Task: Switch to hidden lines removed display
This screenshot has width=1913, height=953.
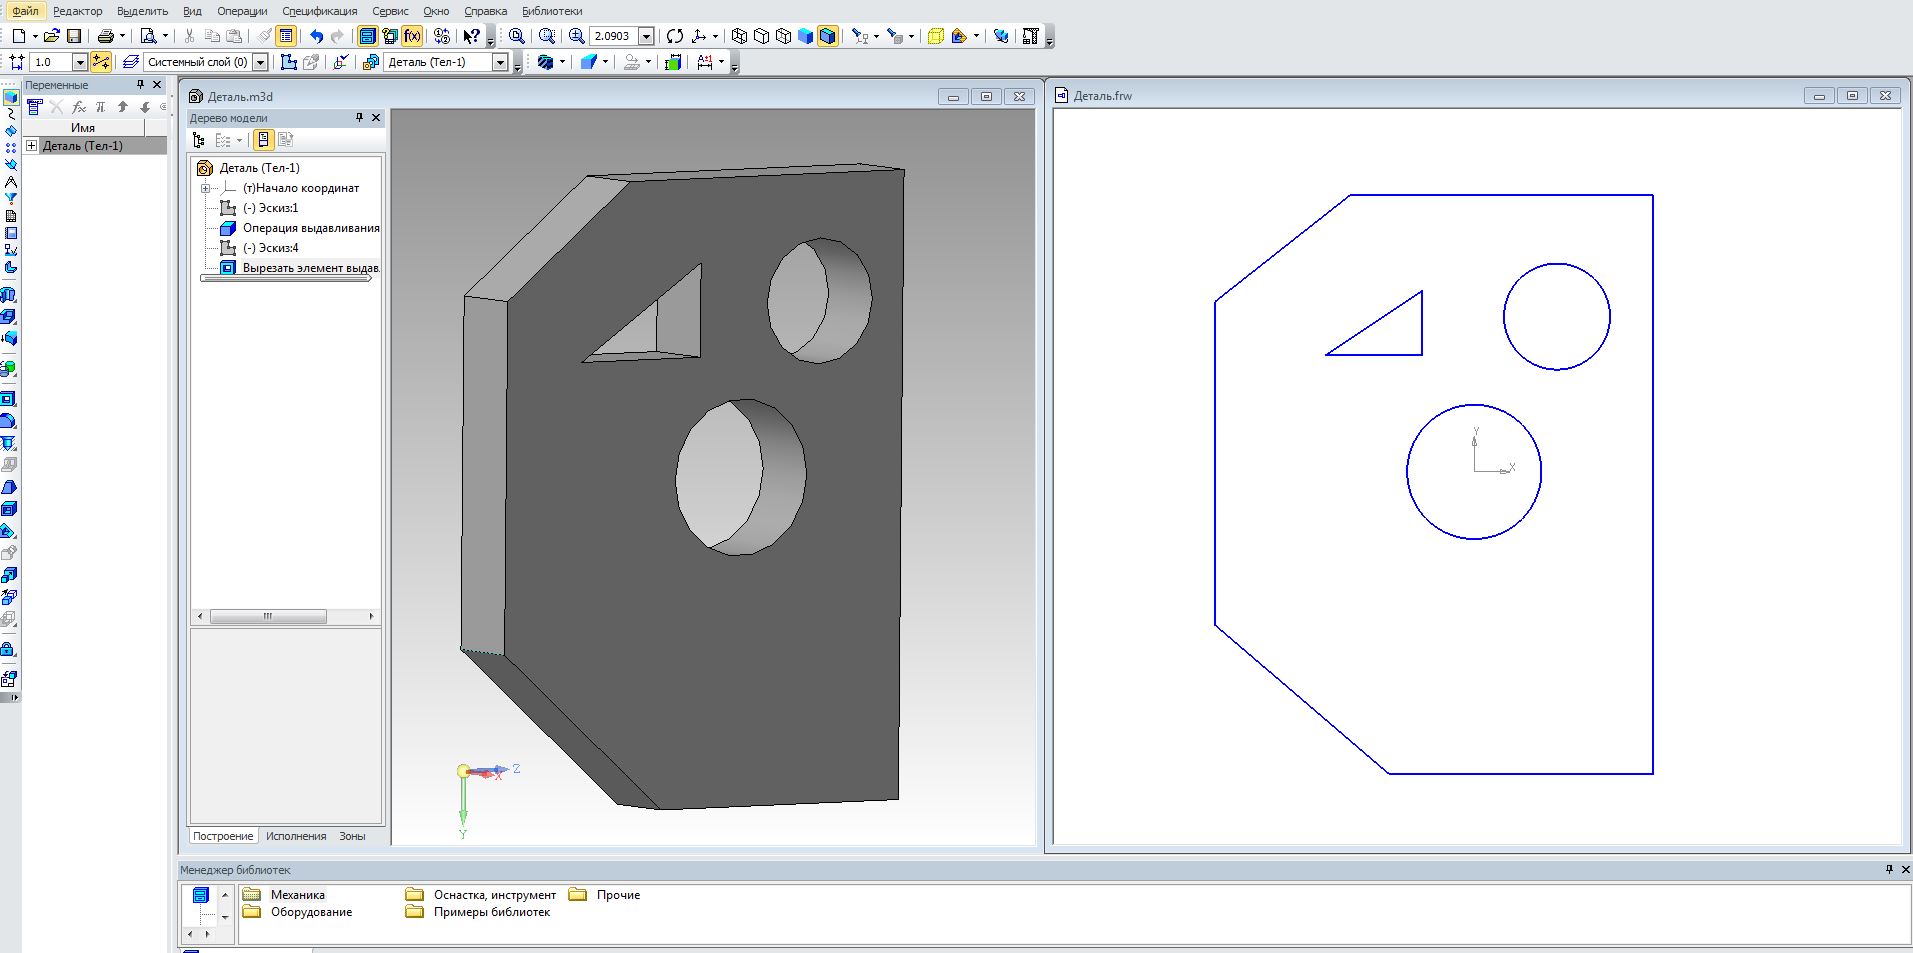Action: [761, 36]
